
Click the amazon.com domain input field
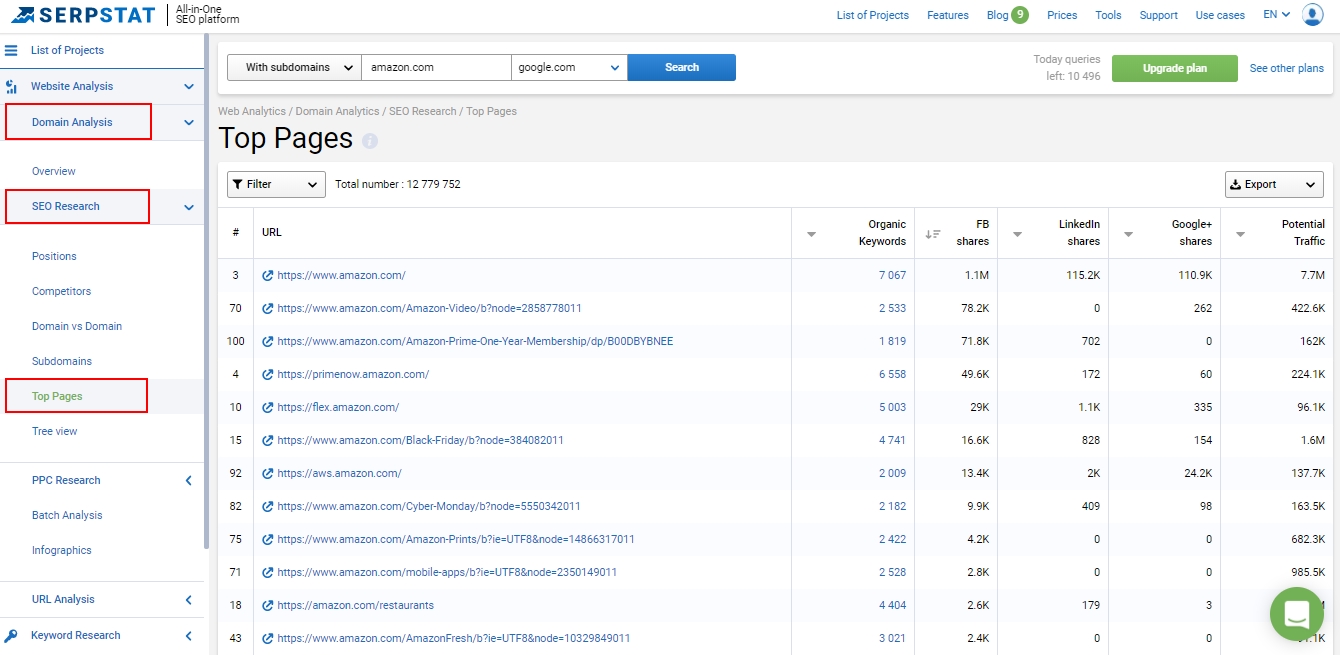(436, 67)
